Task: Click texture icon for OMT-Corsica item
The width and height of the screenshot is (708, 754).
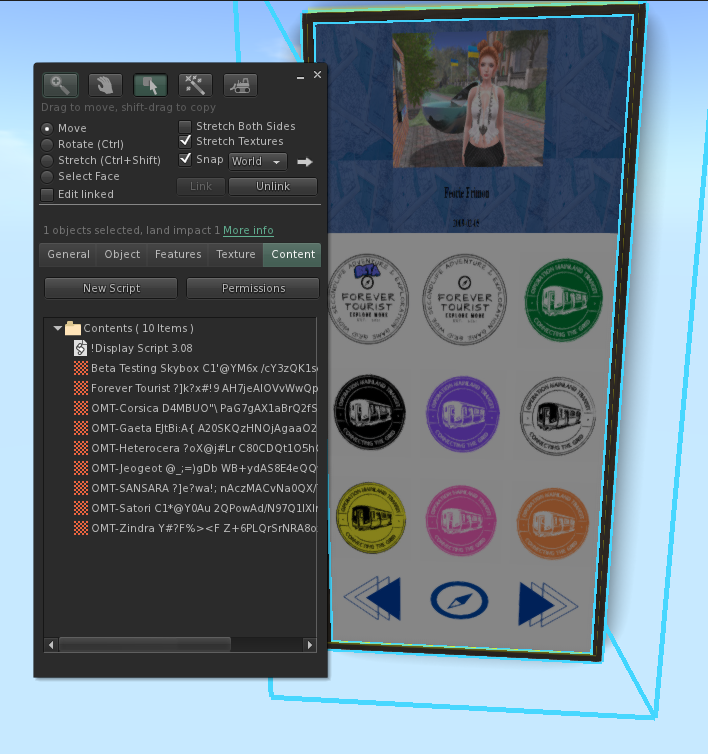Action: point(81,408)
